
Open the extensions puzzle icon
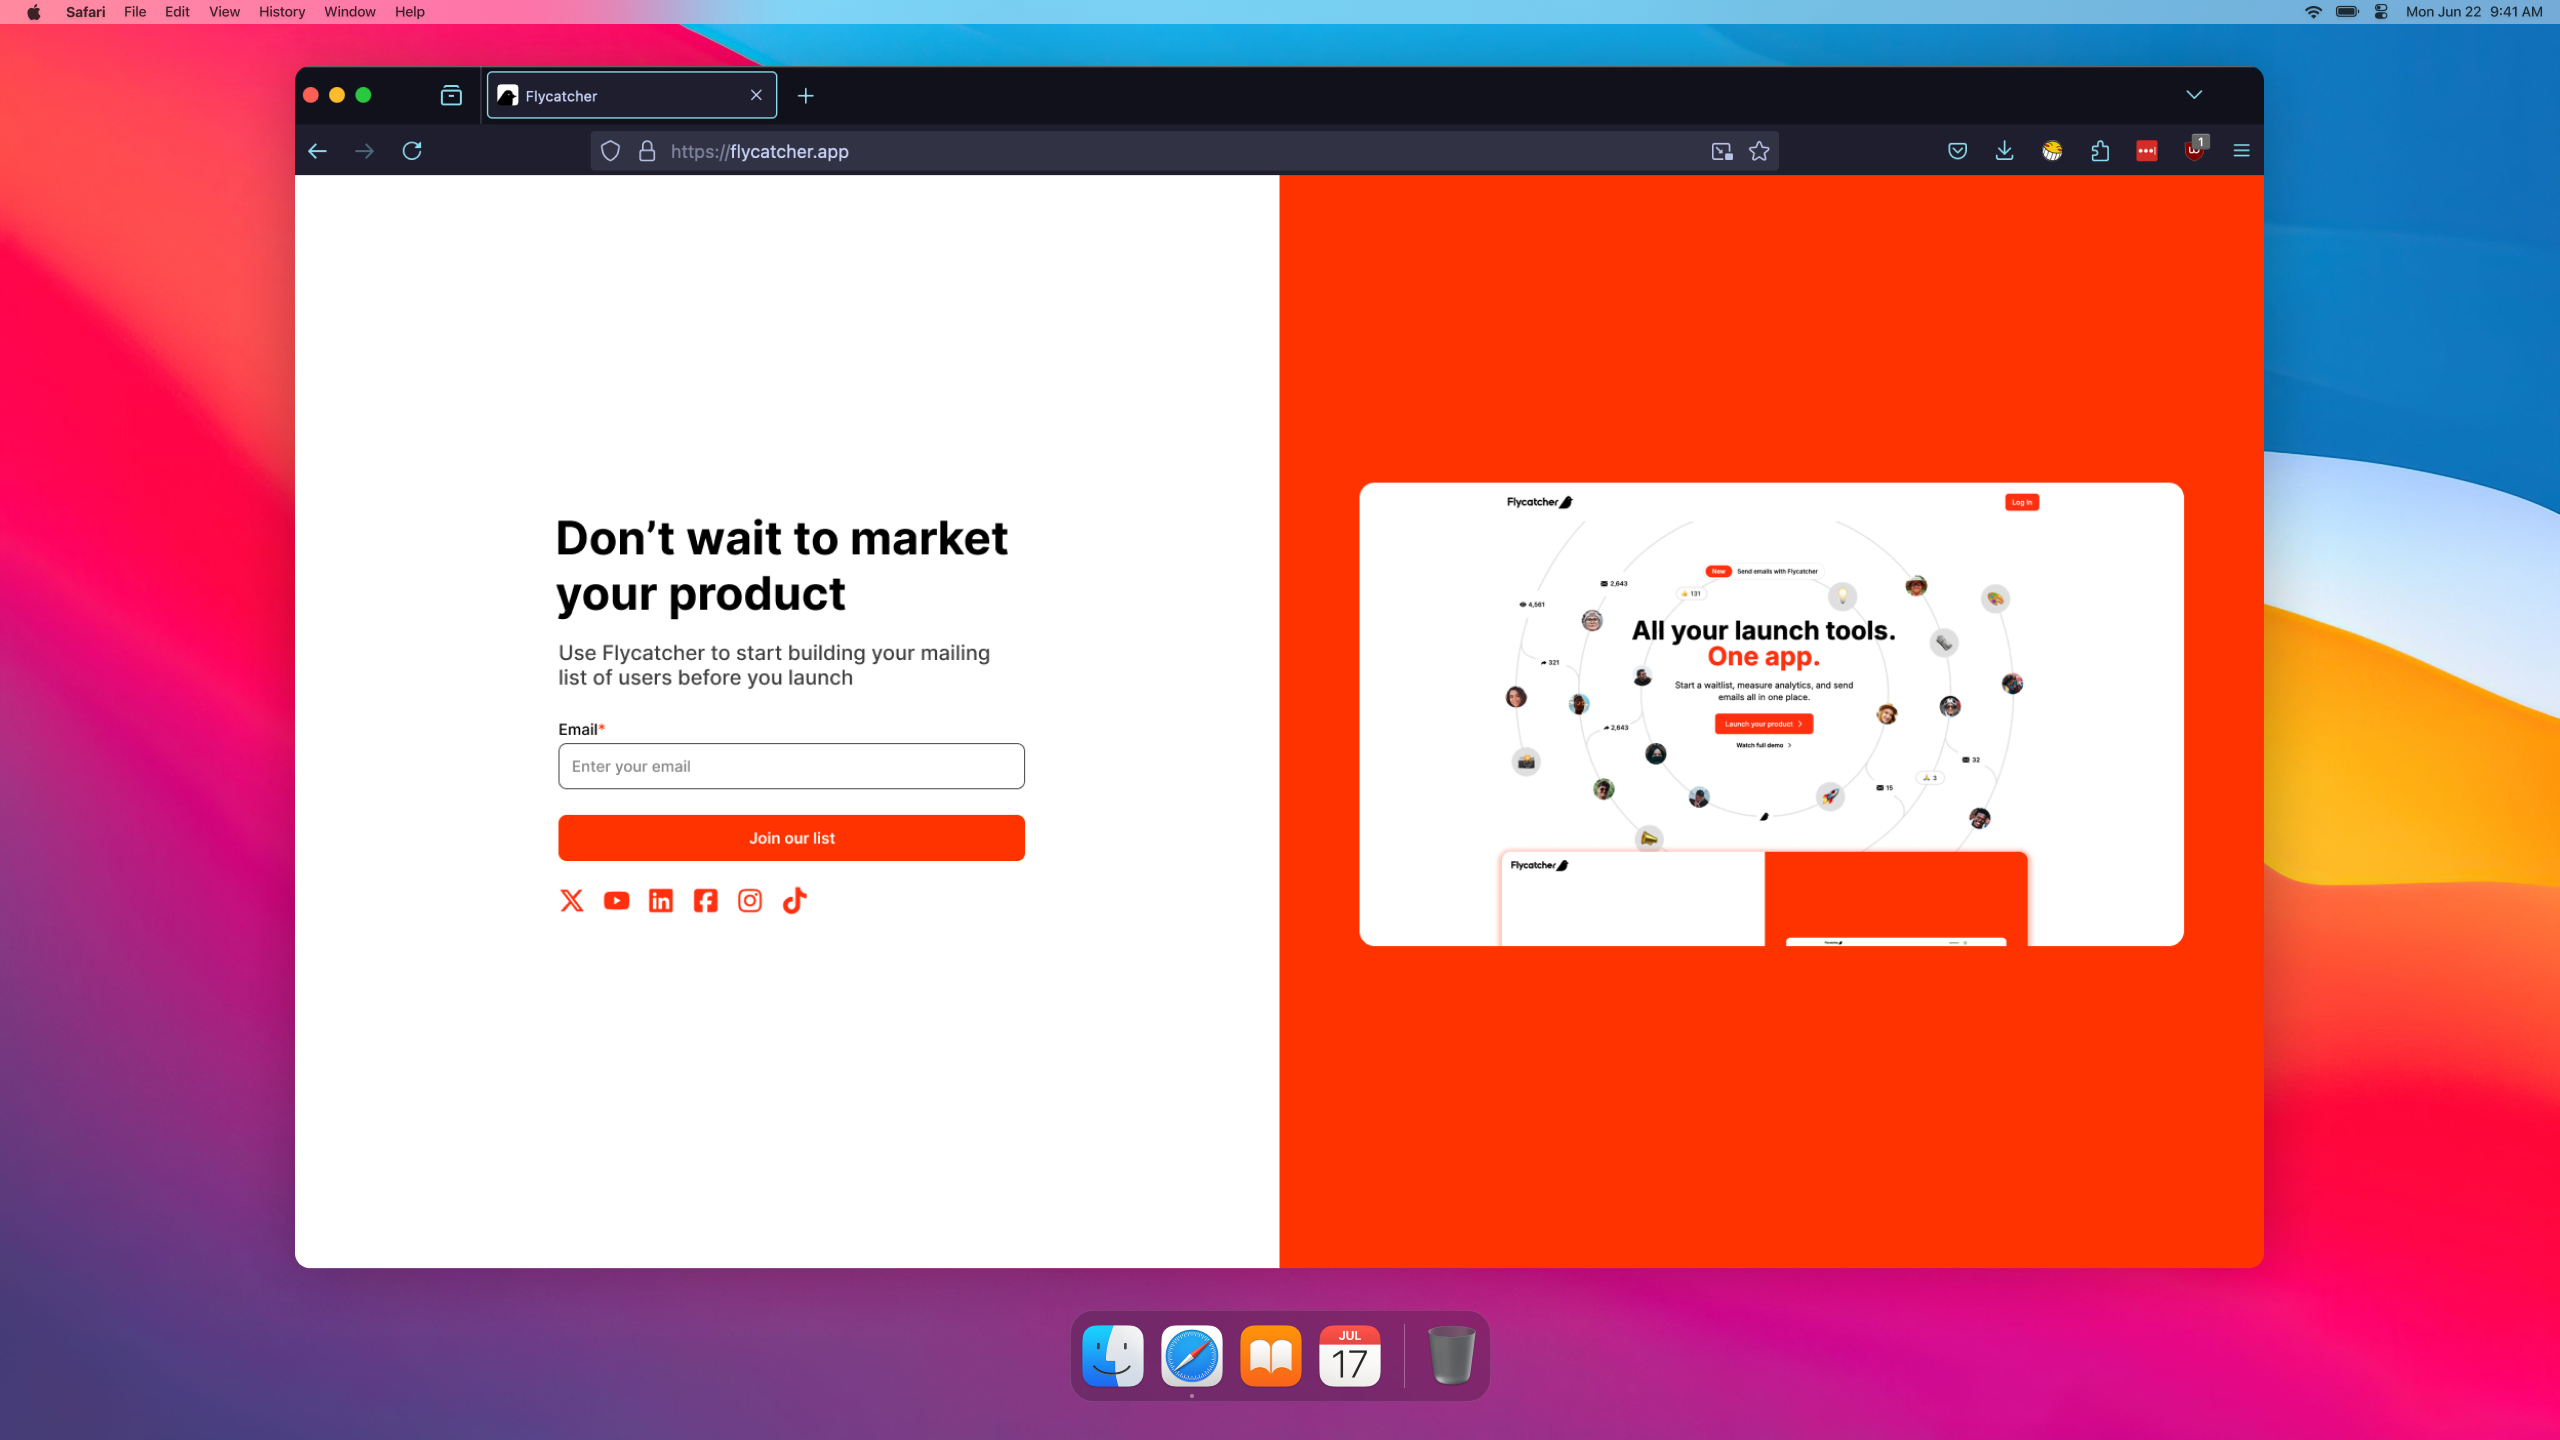point(2099,151)
